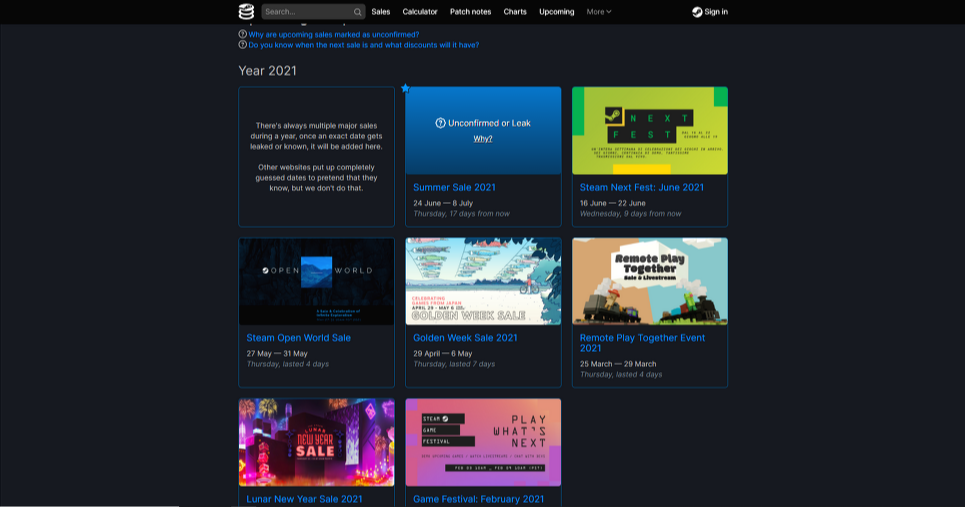This screenshot has height=507, width=965.
Task: Open the Charts section
Action: point(515,12)
